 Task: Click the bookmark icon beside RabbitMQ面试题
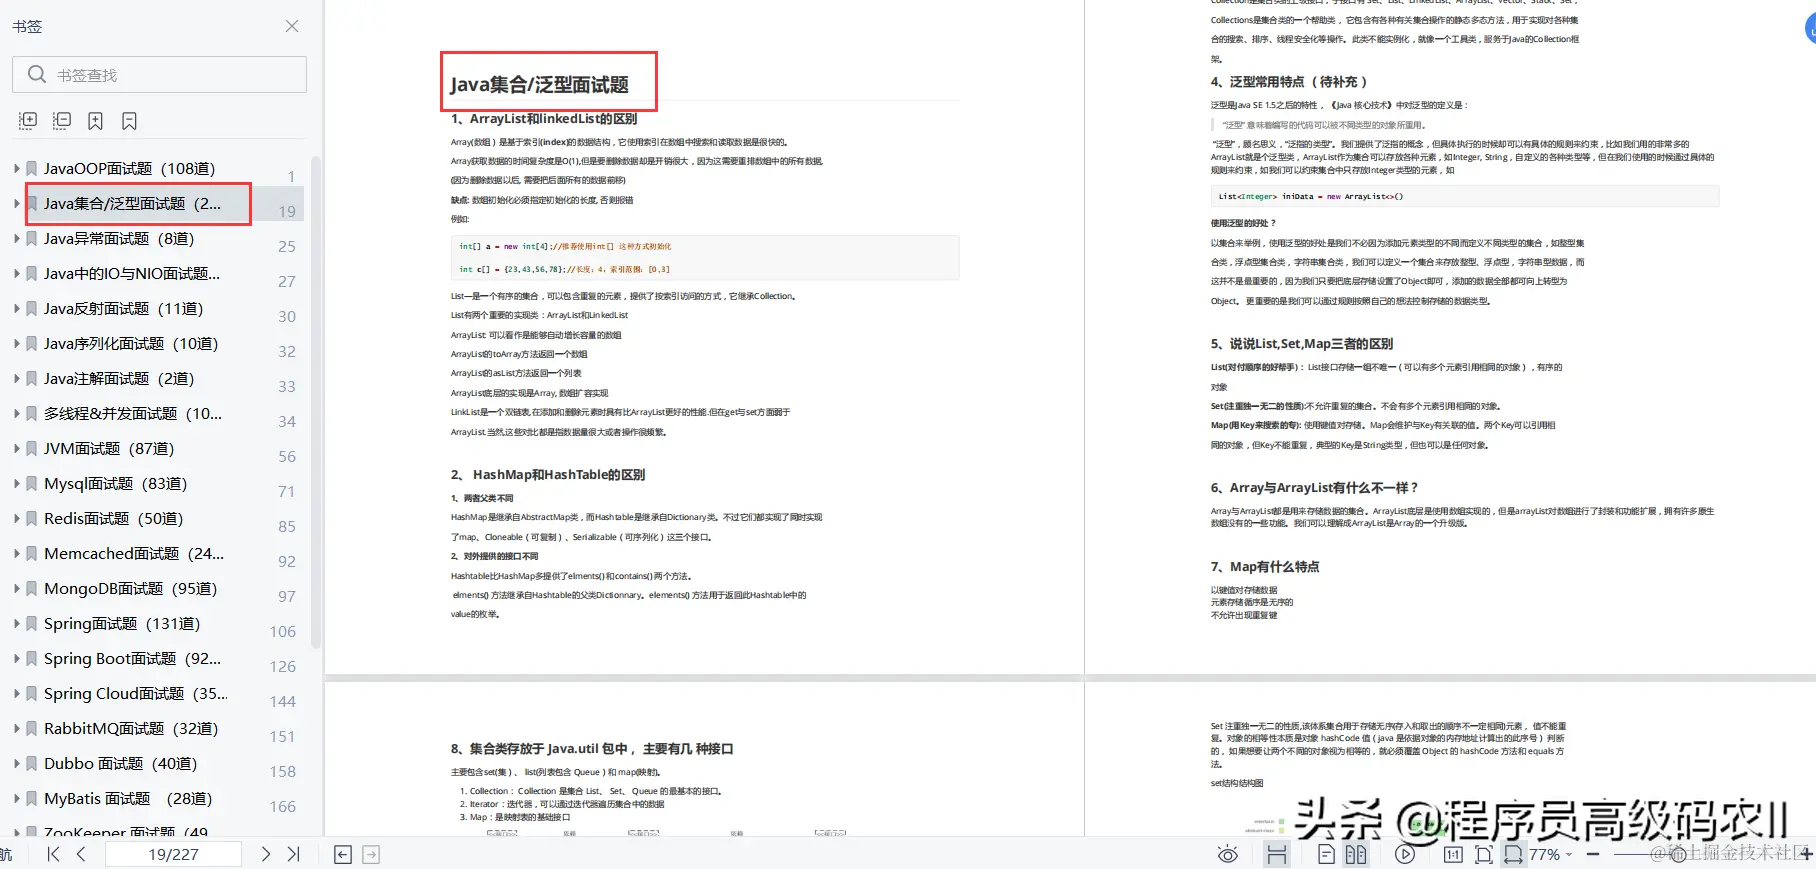click(x=32, y=728)
